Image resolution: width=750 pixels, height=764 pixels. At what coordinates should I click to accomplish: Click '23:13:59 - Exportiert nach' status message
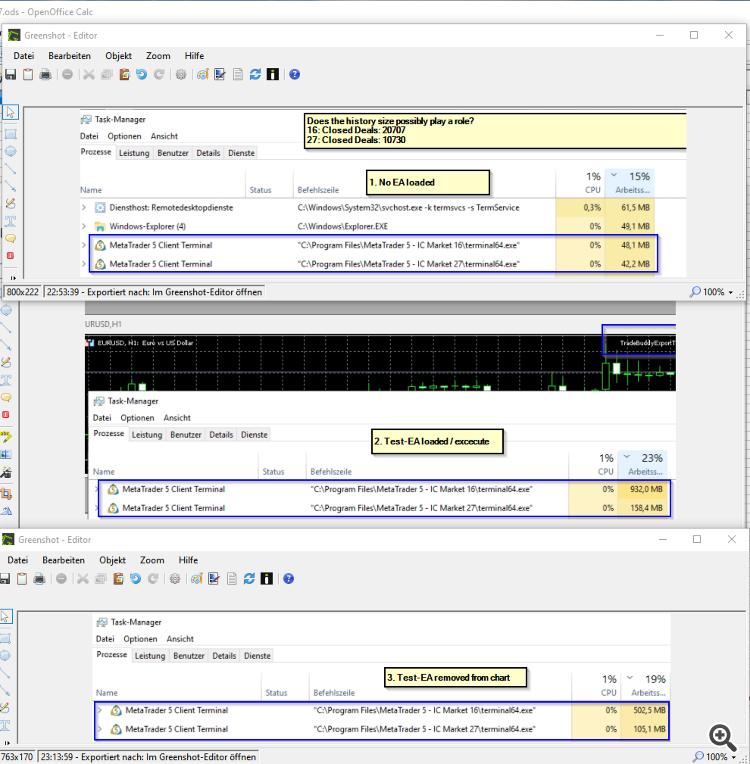point(148,757)
